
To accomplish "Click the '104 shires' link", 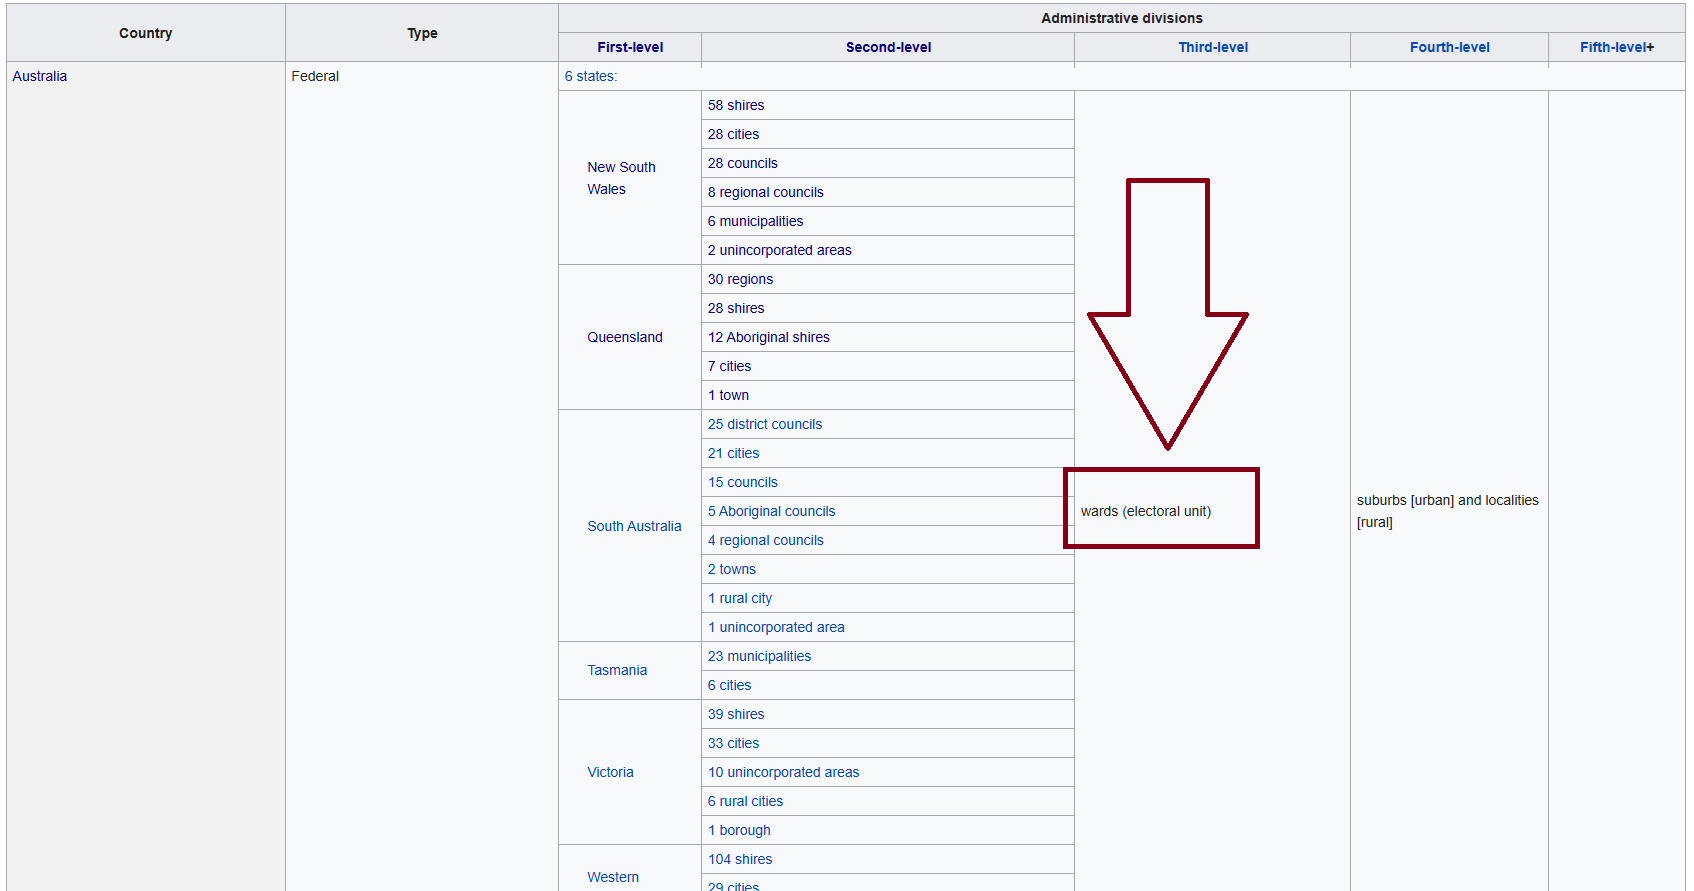I will (740, 859).
